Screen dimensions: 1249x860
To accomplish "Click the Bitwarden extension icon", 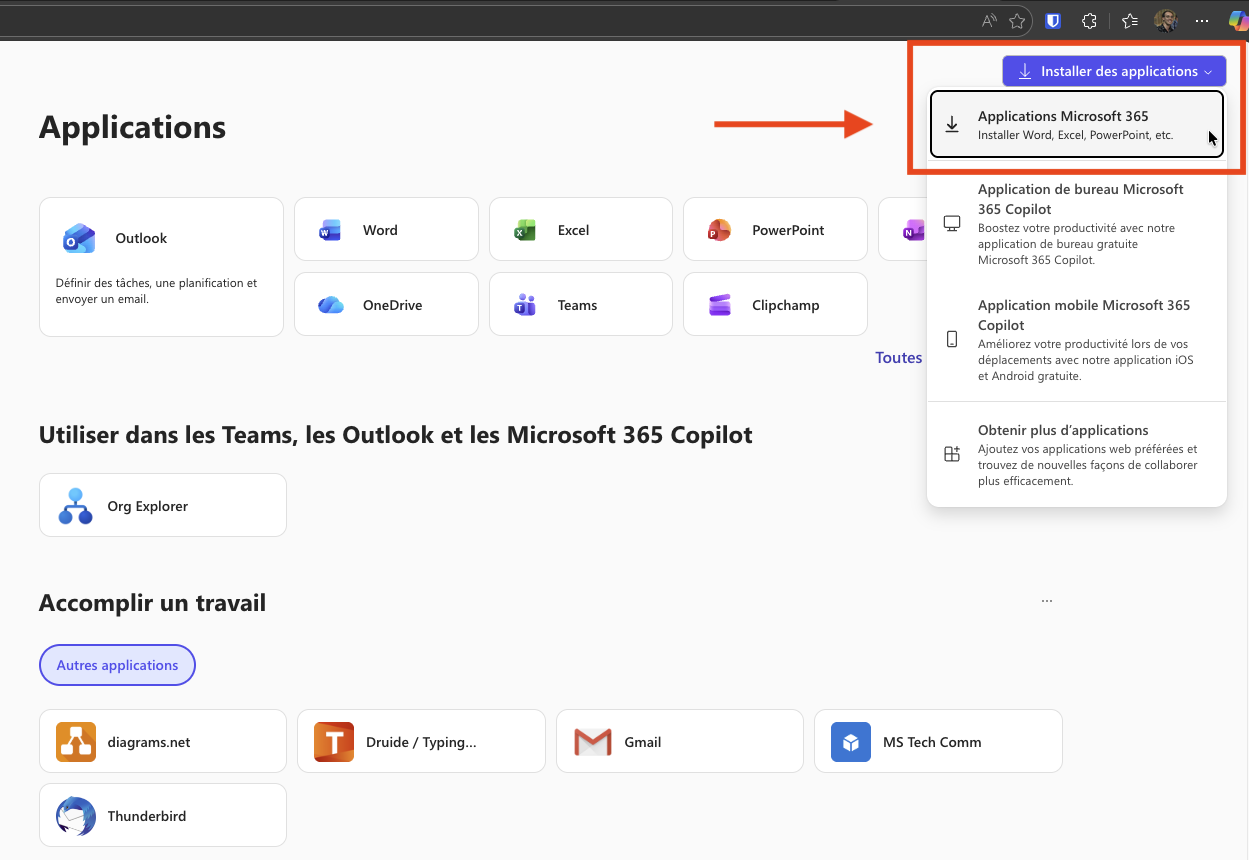I will point(1053,20).
